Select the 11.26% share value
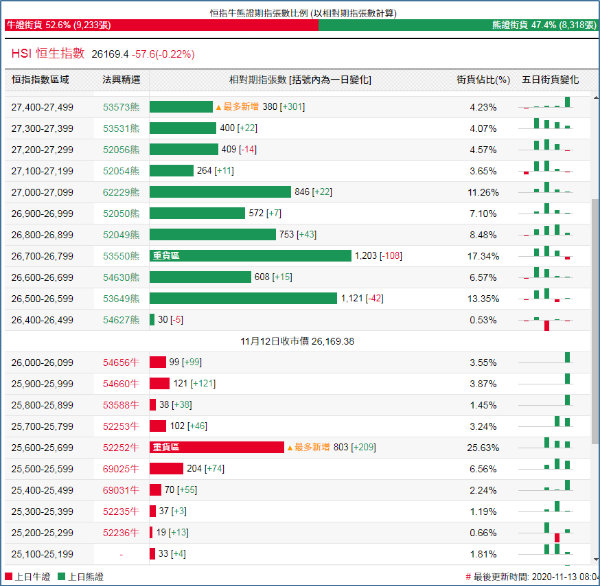Screen dimensions: 600x586 (x=483, y=193)
